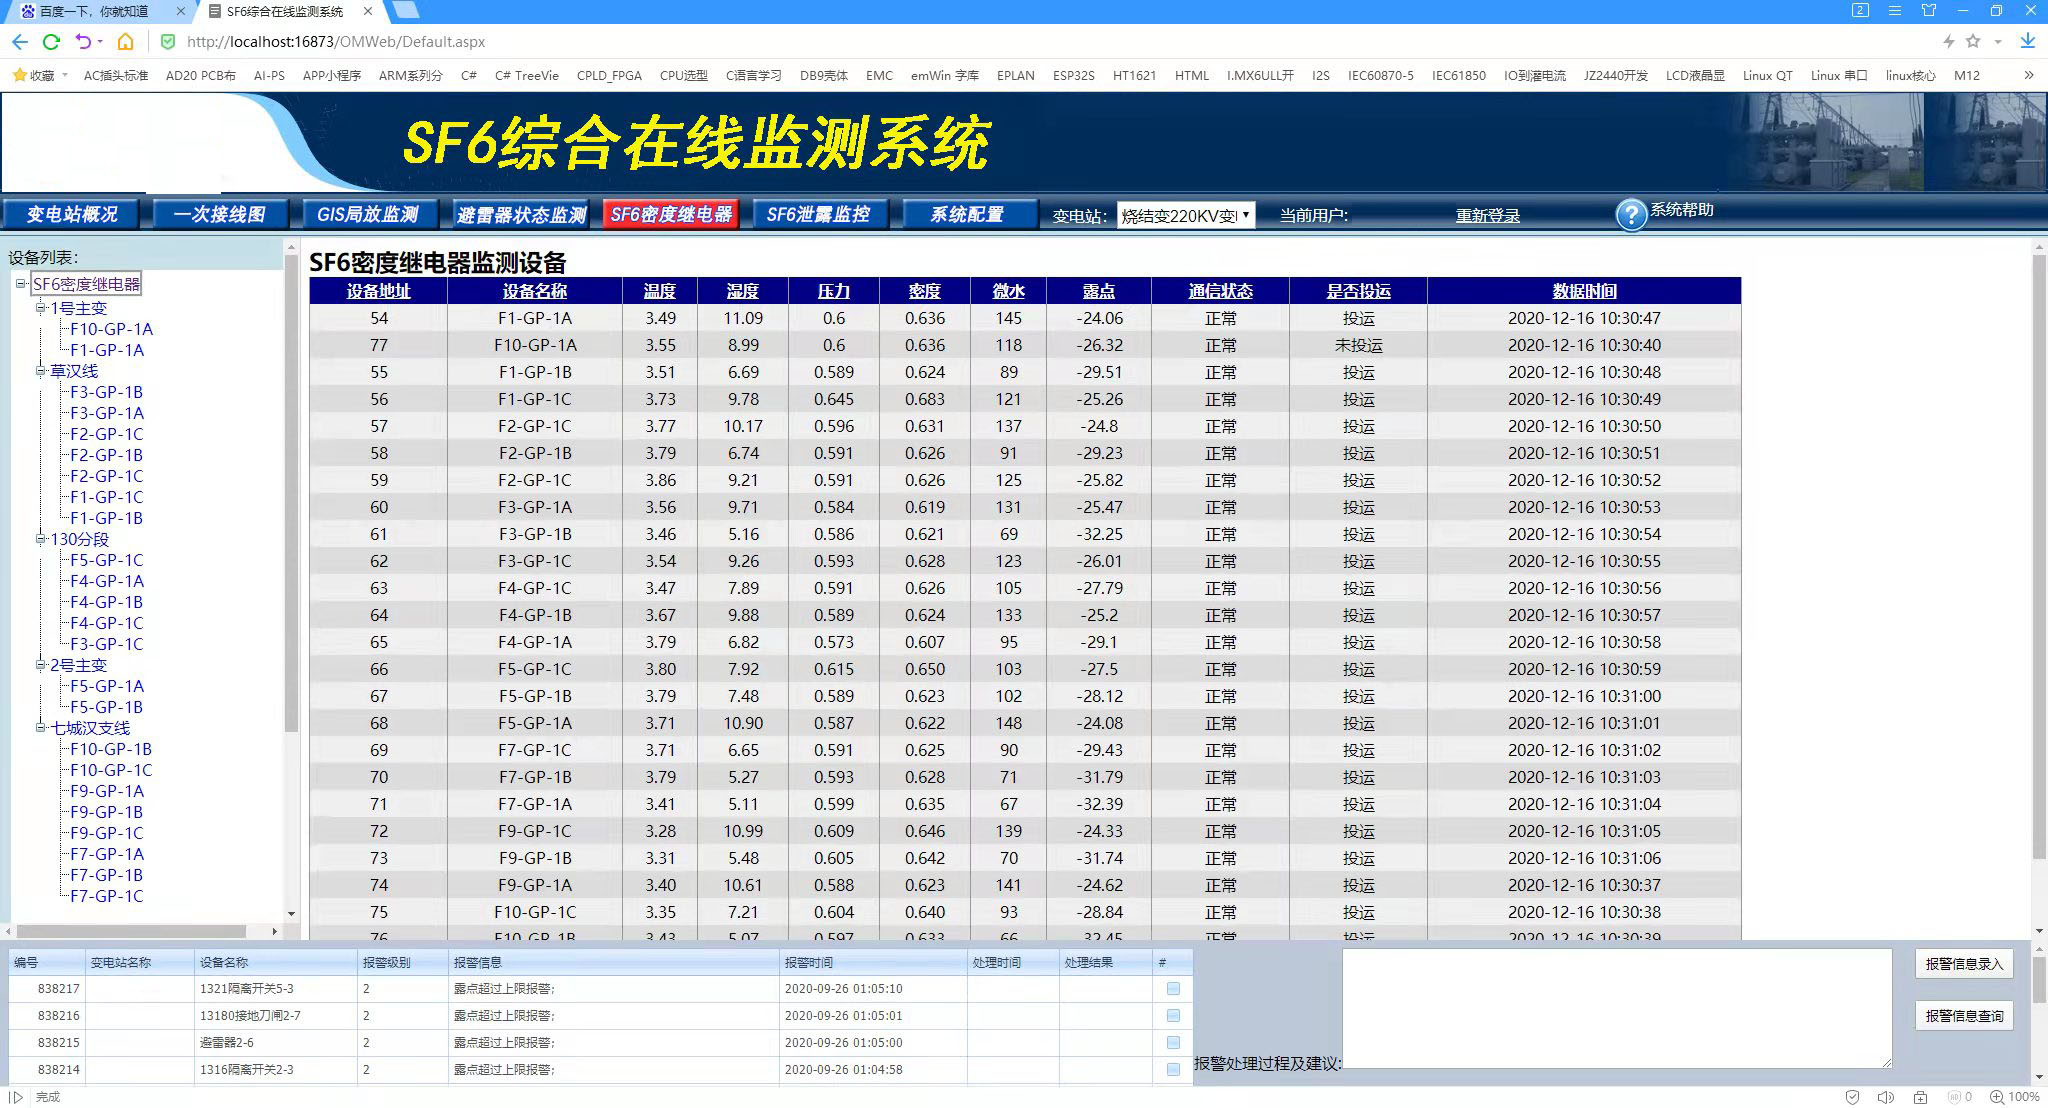Reload the page with the green refresh icon
Image resolution: width=2048 pixels, height=1108 pixels.
click(x=51, y=41)
